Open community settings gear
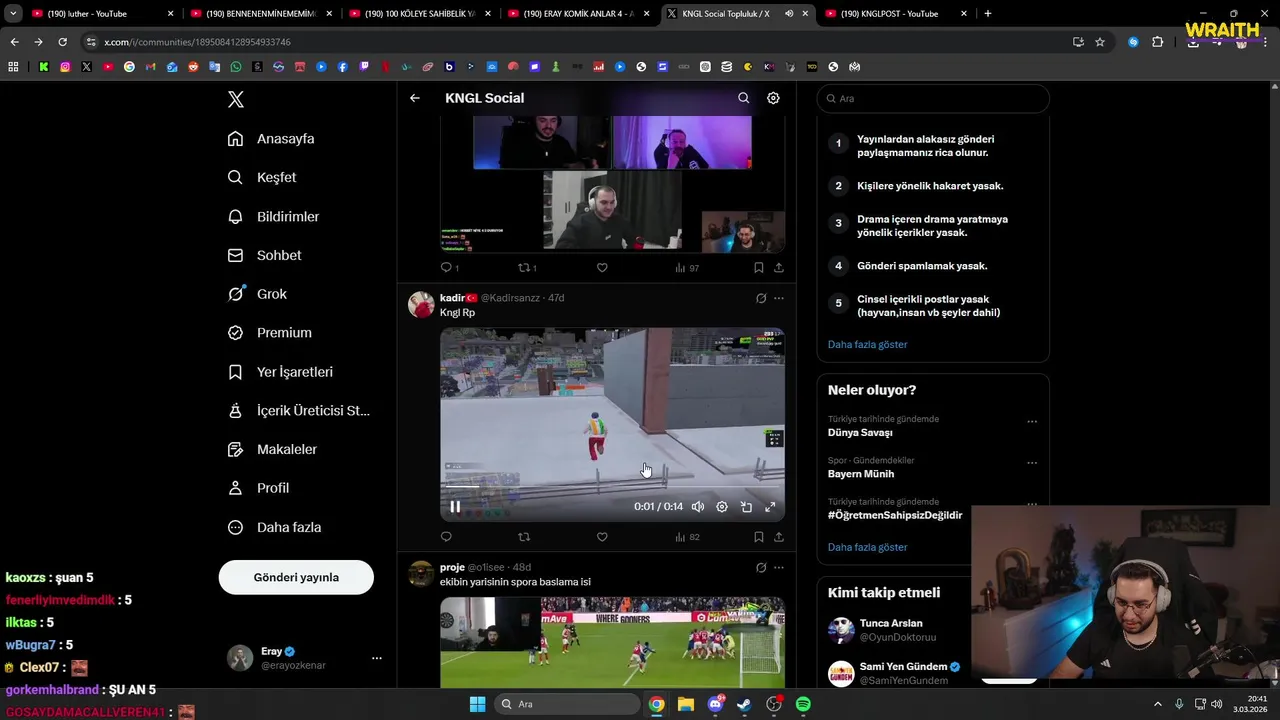This screenshot has height=720, width=1280. pyautogui.click(x=773, y=98)
